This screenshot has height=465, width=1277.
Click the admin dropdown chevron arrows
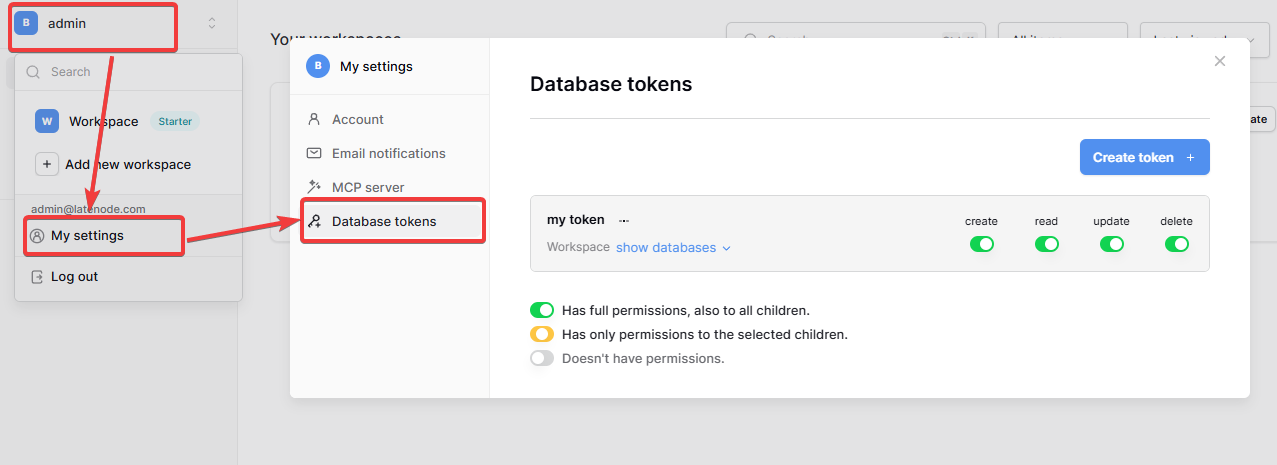(x=212, y=23)
